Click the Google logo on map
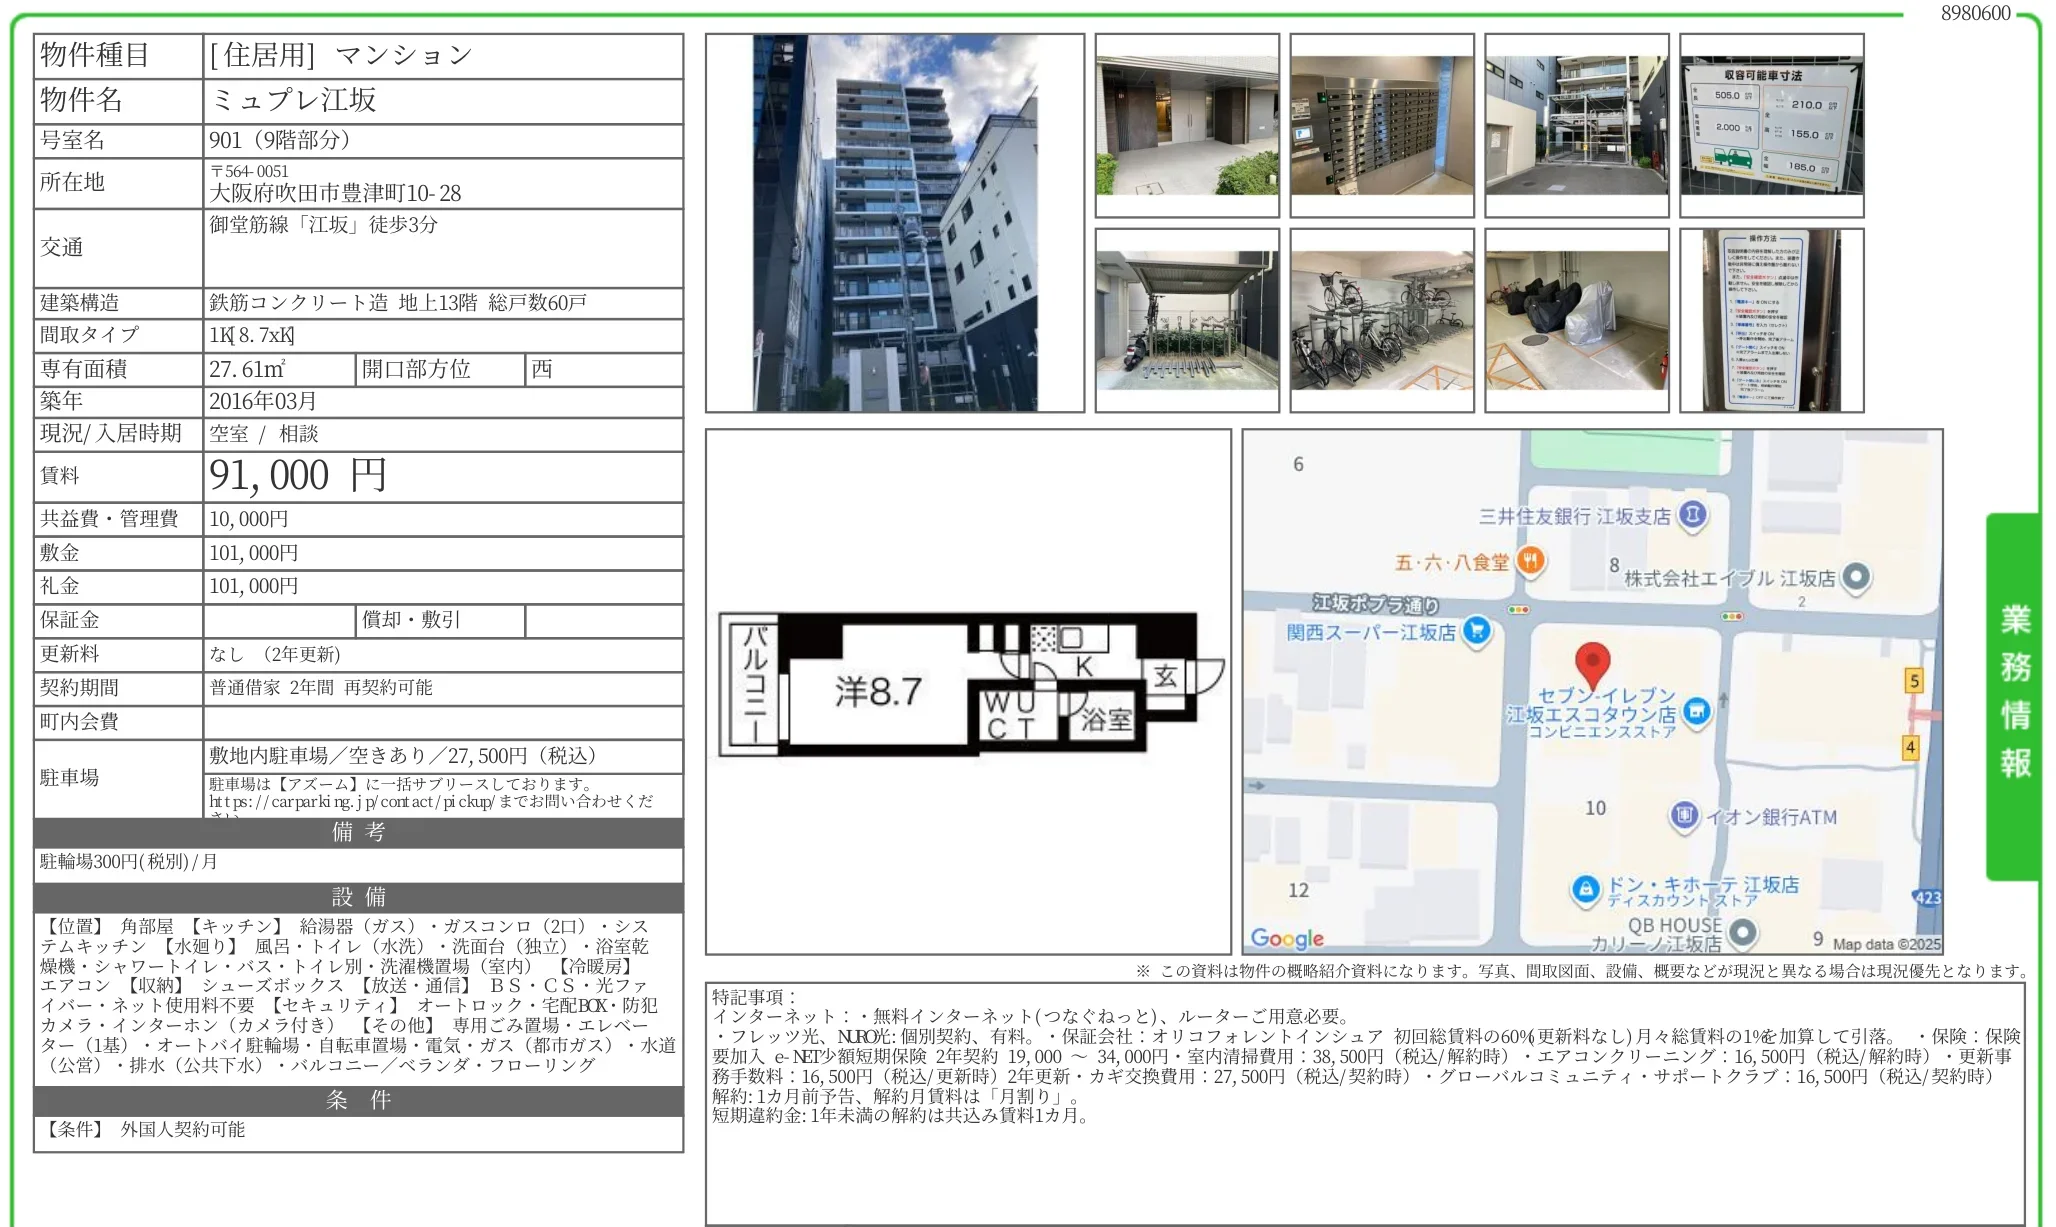The height and width of the screenshot is (1227, 2056). 1286,938
